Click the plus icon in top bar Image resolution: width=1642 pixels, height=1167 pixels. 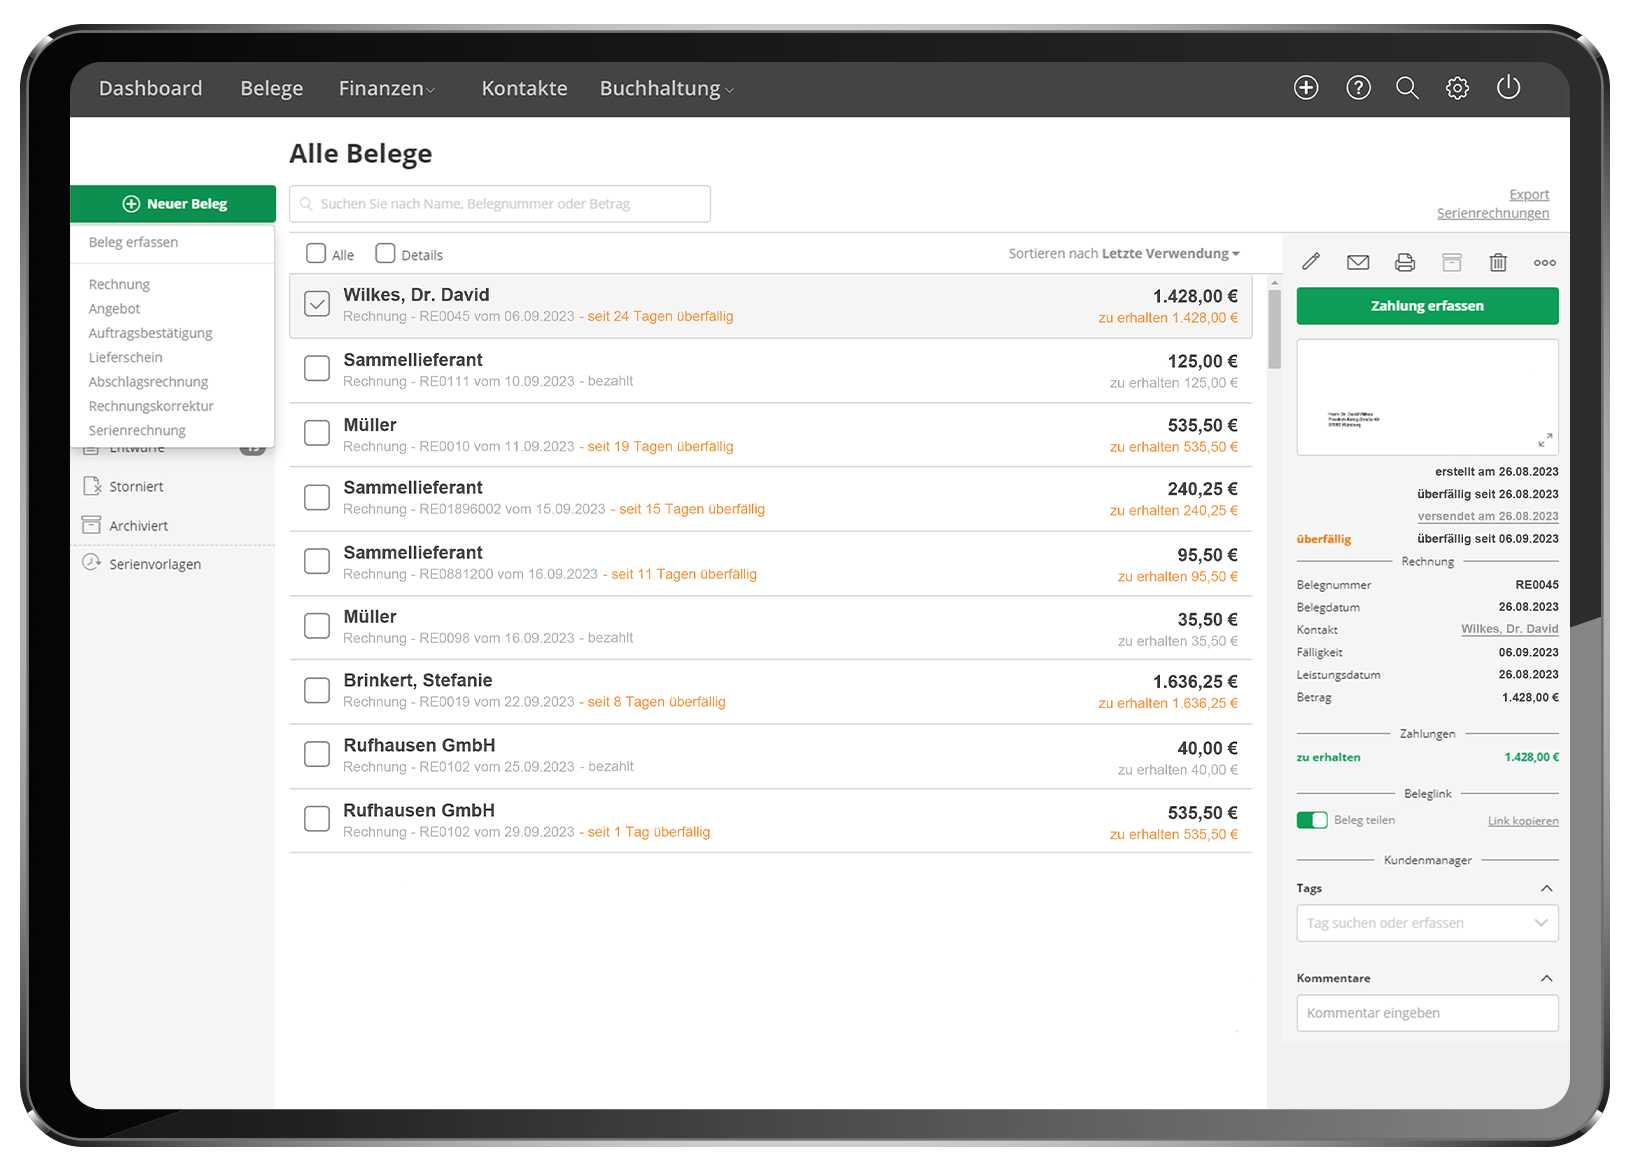pyautogui.click(x=1306, y=88)
